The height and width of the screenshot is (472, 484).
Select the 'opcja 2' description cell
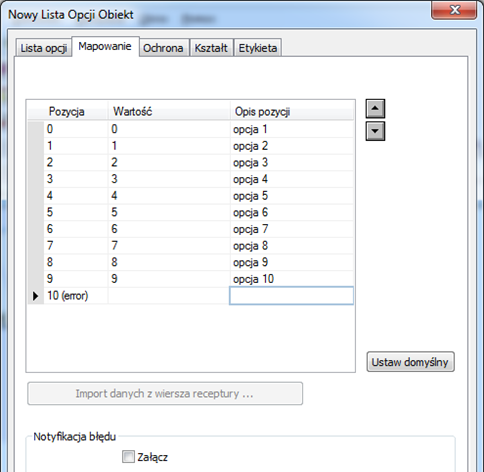(292, 146)
